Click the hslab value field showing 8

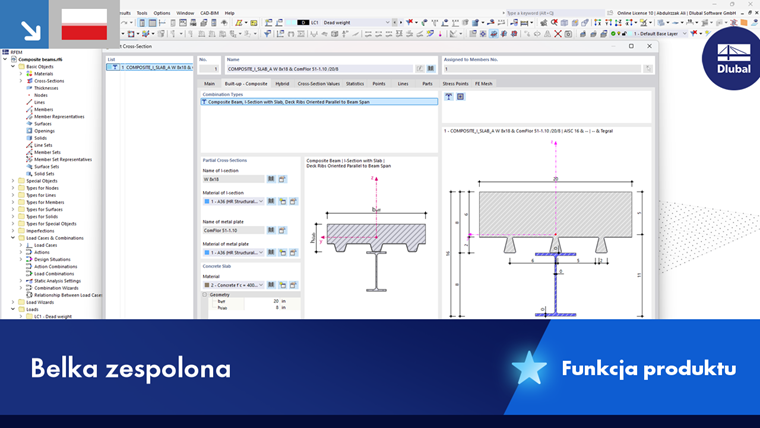click(x=262, y=307)
